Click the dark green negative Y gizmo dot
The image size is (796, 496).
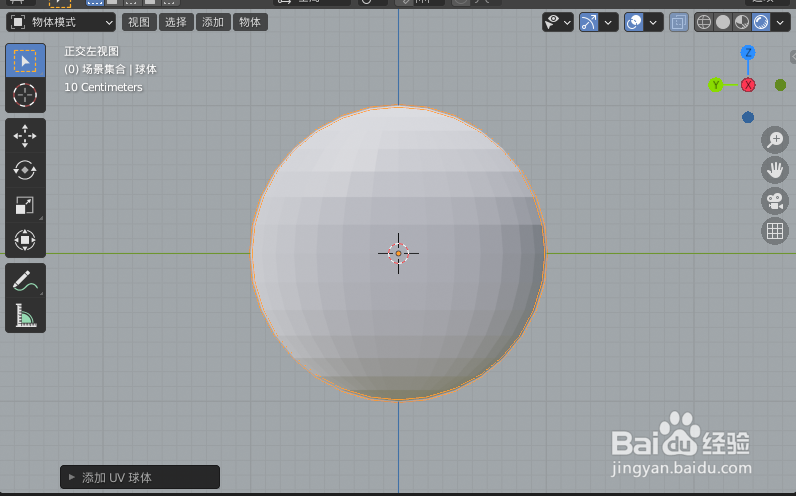780,85
